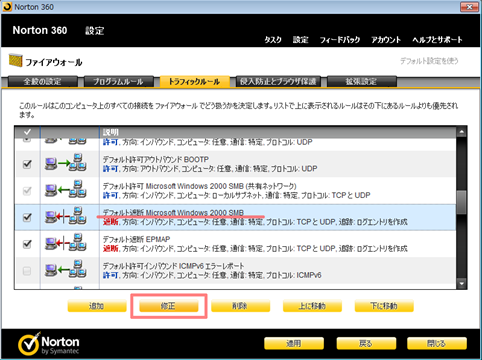
Task: Click the 適用 button
Action: point(294,343)
